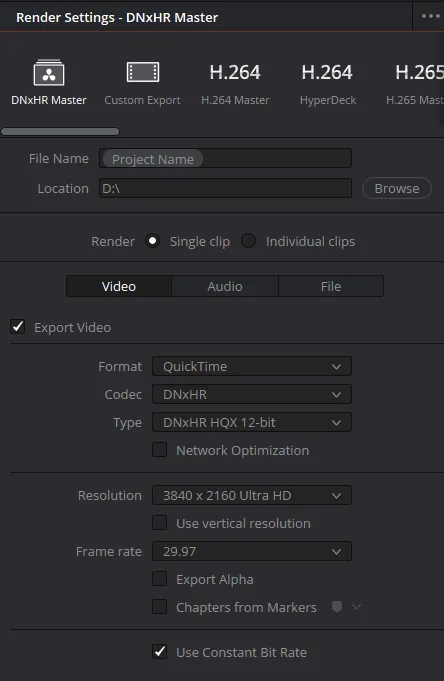The height and width of the screenshot is (681, 444).
Task: Click the chapter marker color icon
Action: pyautogui.click(x=337, y=607)
